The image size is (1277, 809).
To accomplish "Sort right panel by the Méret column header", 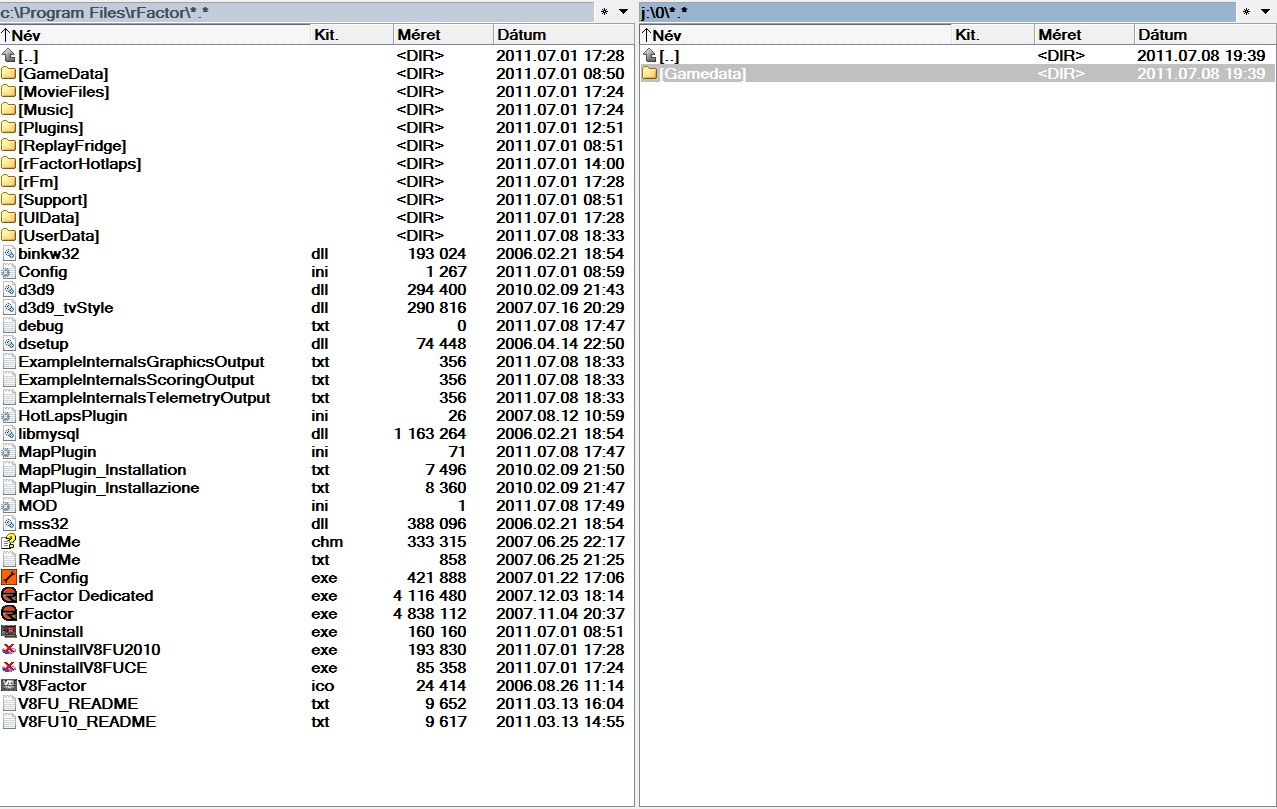I will tap(1085, 35).
